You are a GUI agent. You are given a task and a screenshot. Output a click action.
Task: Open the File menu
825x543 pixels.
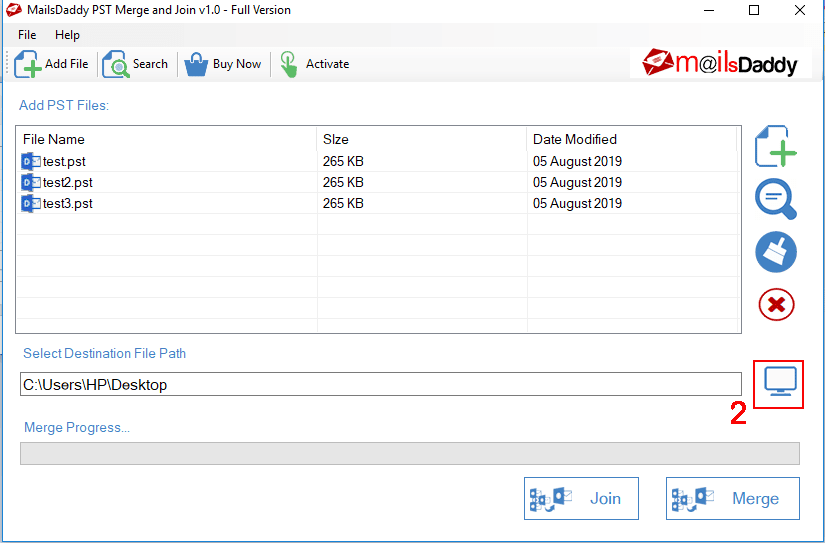27,35
